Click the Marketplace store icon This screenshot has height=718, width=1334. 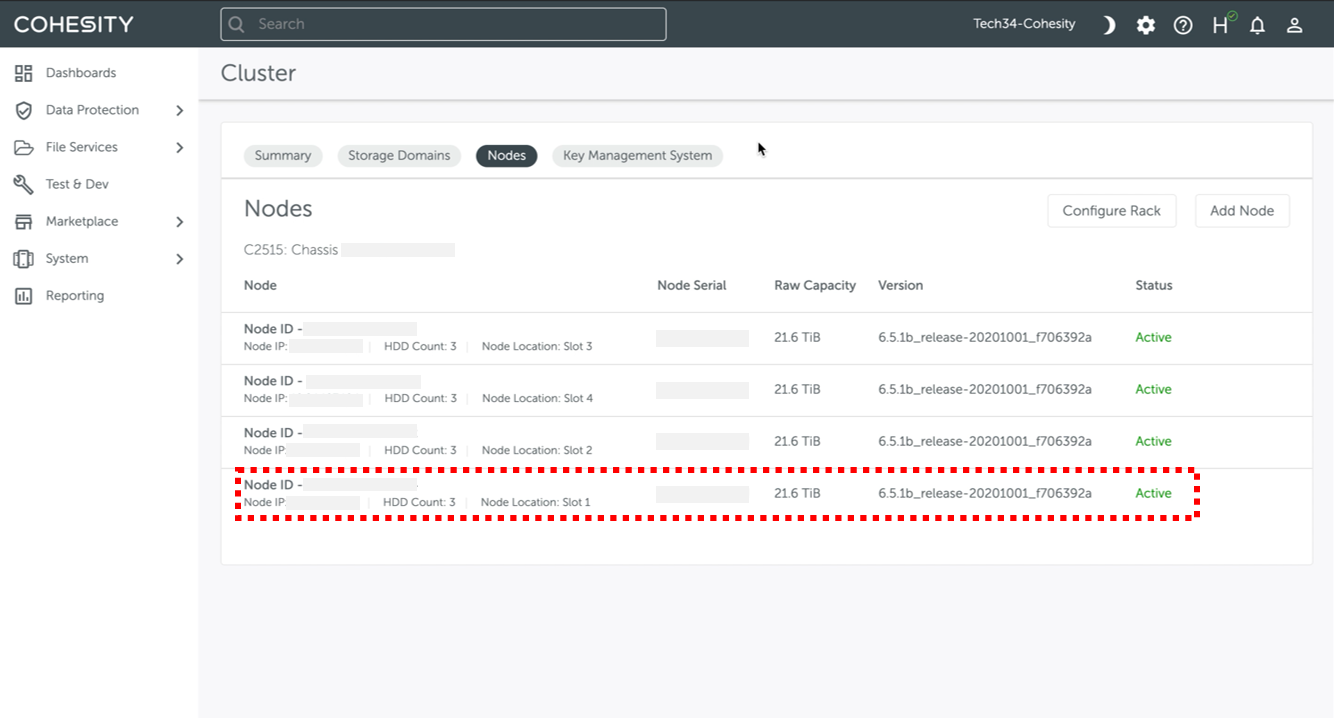click(23, 222)
